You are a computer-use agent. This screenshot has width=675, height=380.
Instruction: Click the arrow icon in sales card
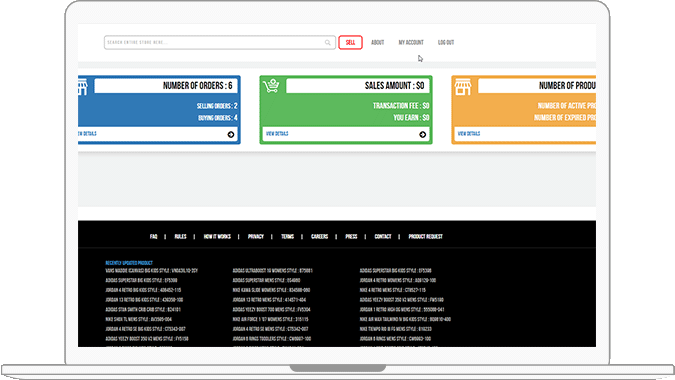coord(423,135)
